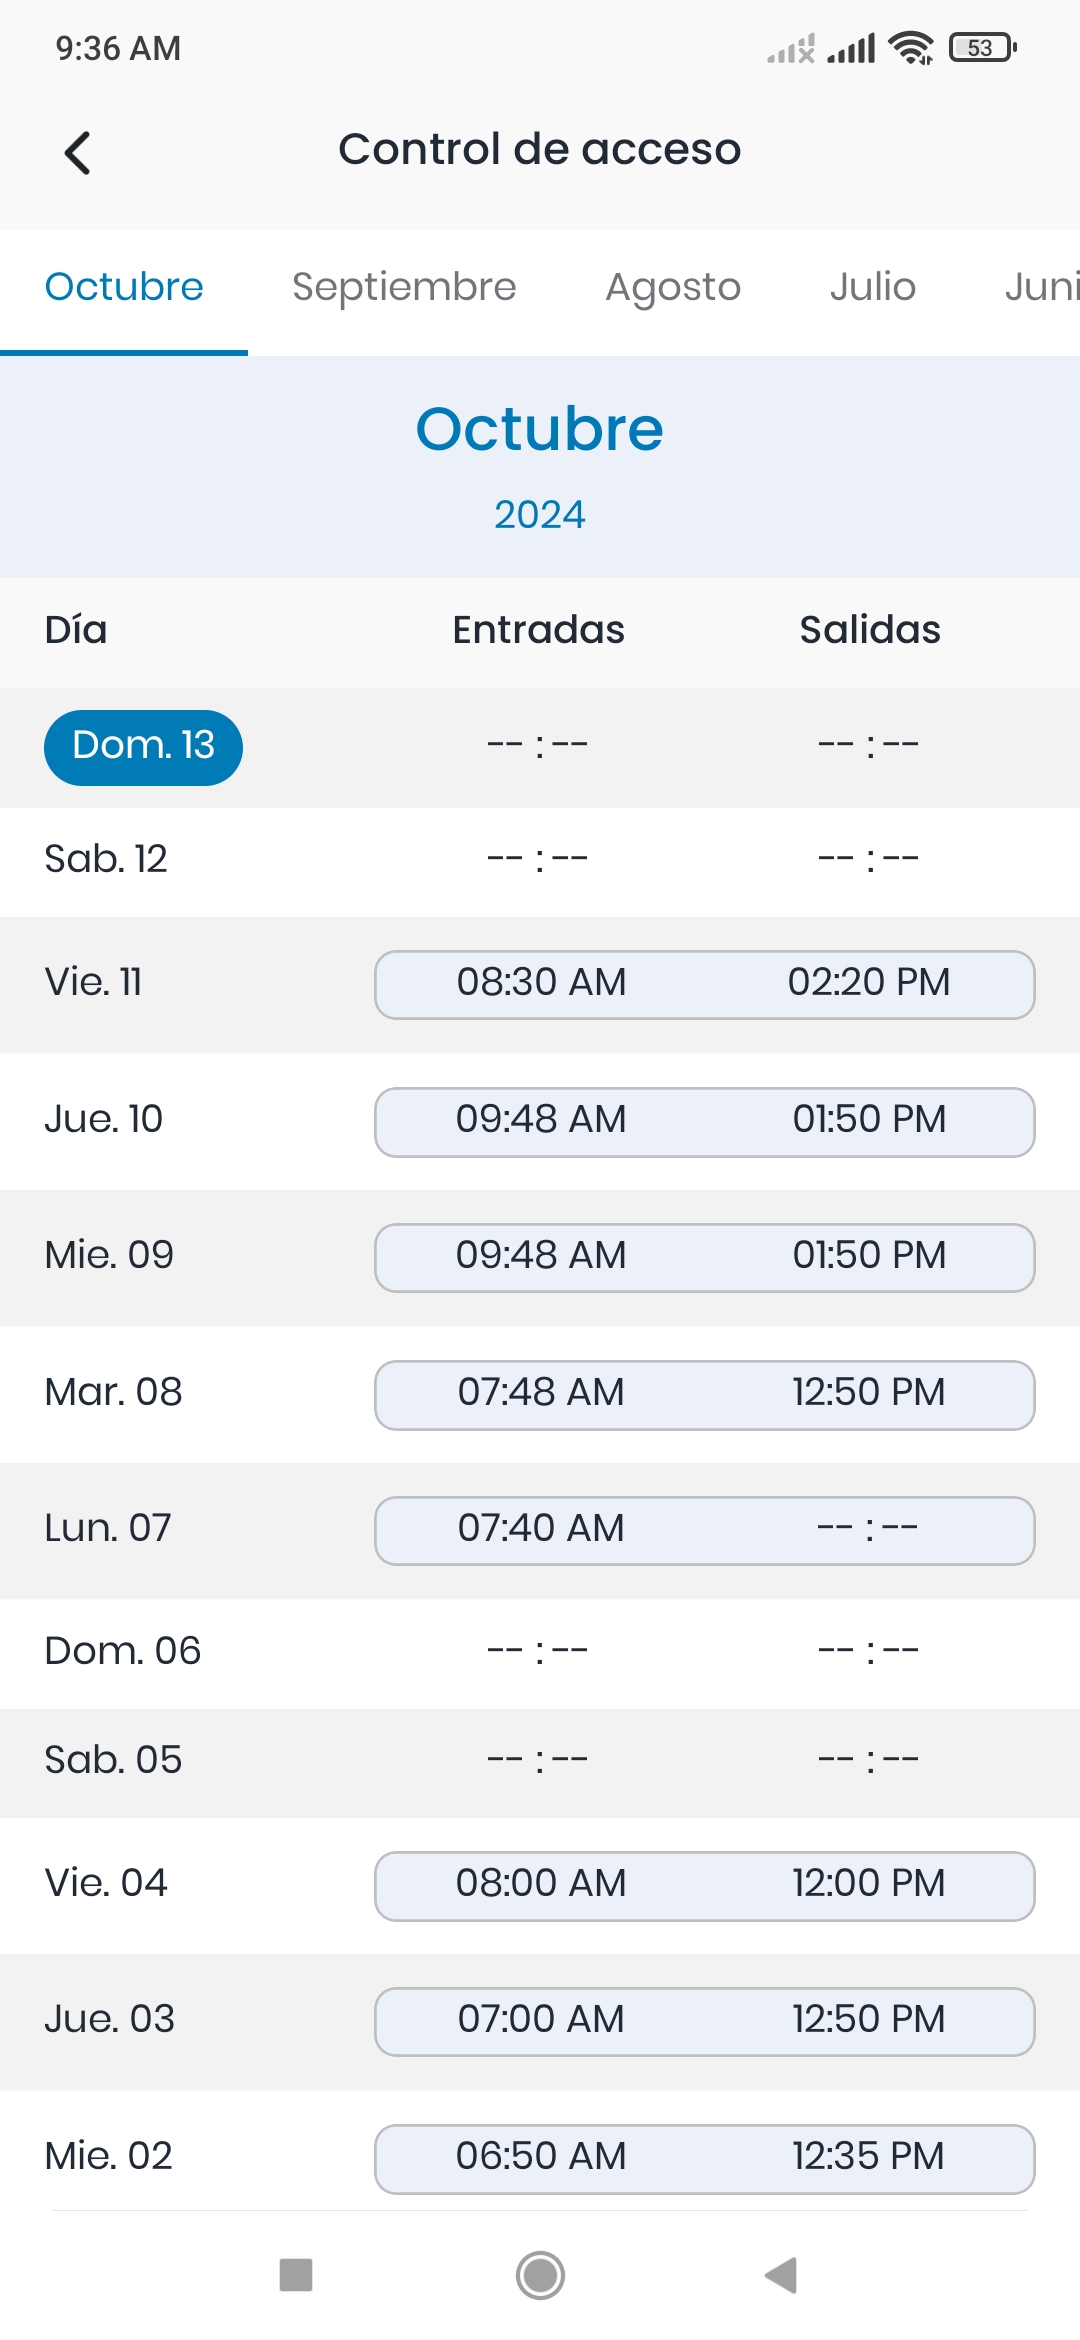Switch to the Septiembre tab
This screenshot has height=2340, width=1080.
(404, 287)
